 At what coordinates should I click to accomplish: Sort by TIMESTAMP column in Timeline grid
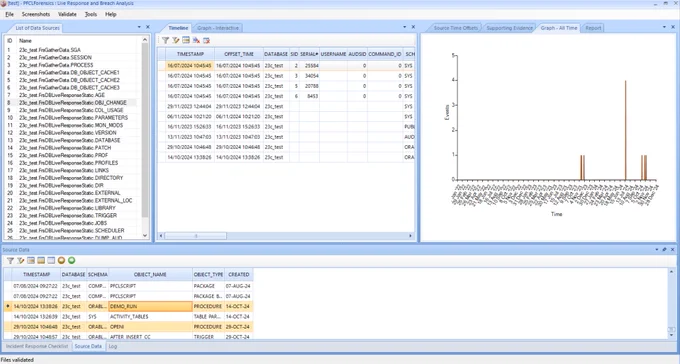coord(190,54)
